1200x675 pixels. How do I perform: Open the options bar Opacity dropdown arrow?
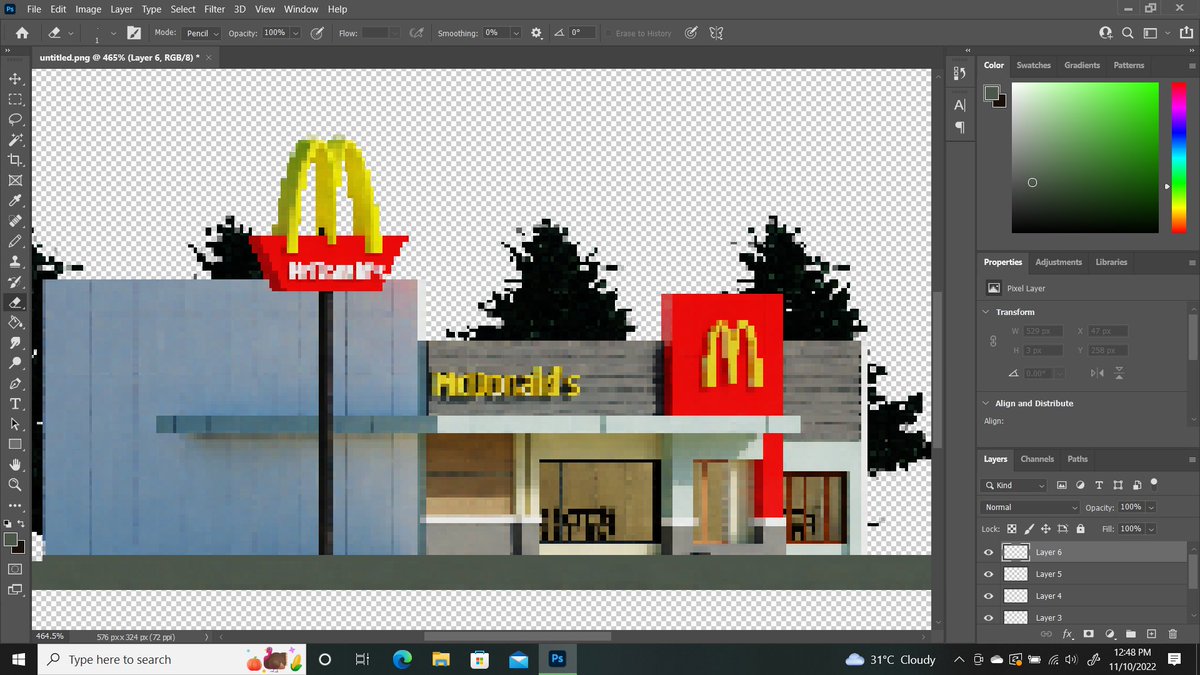click(295, 33)
